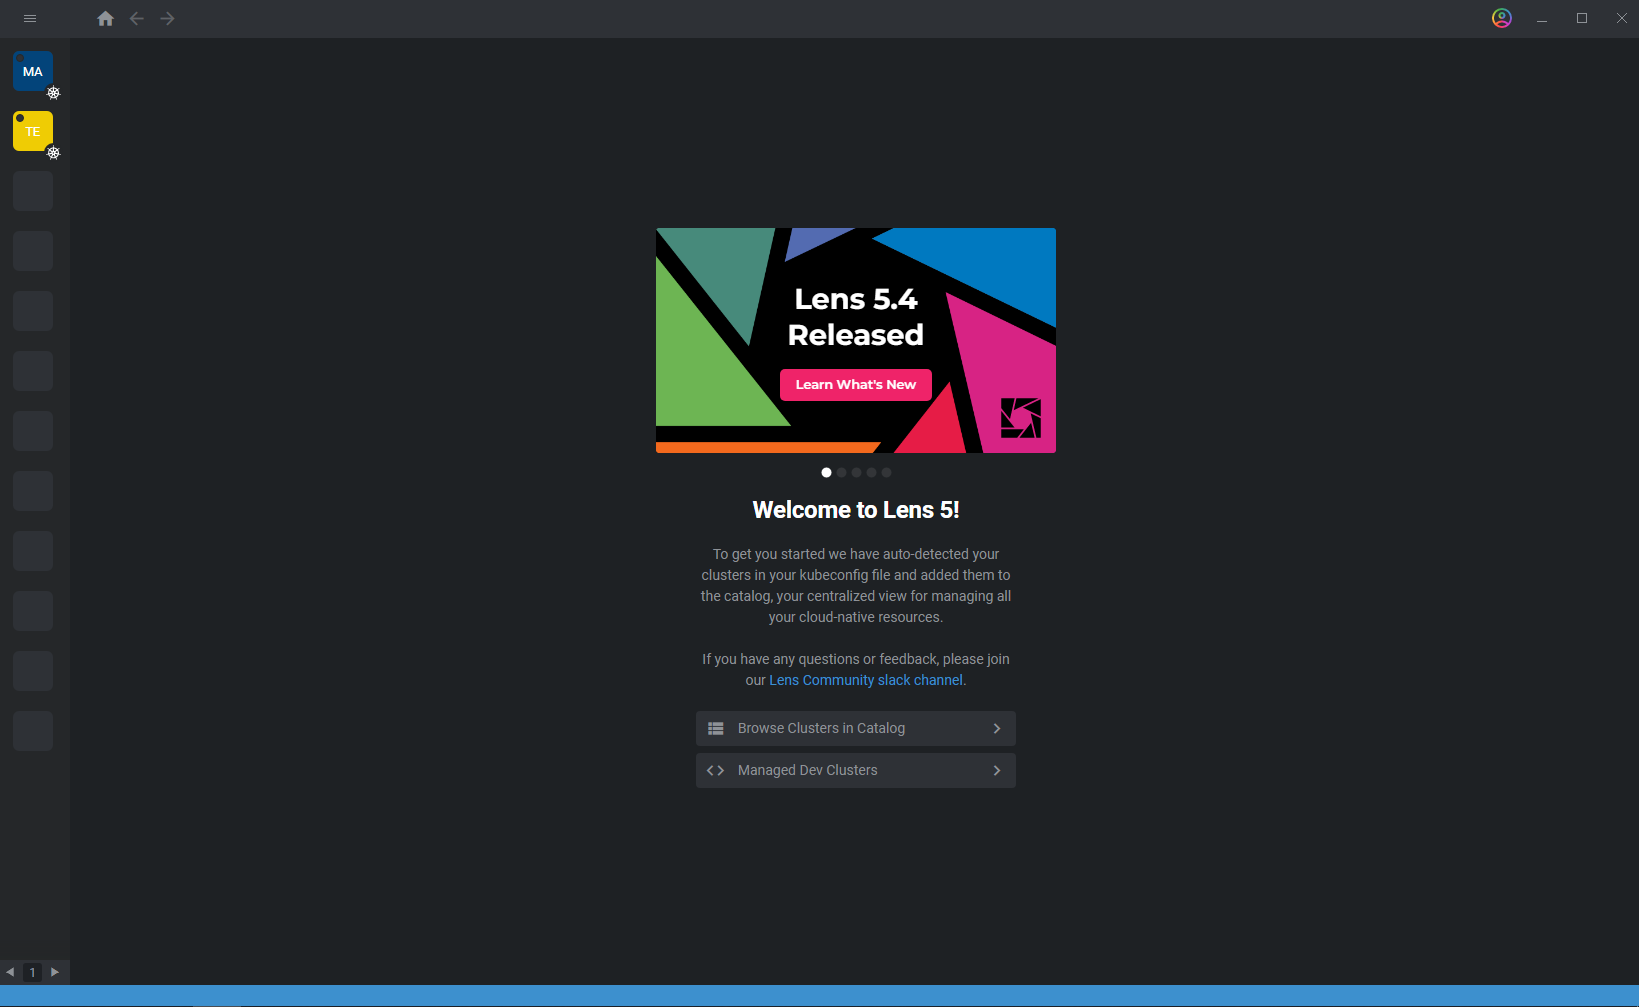This screenshot has height=1007, width=1639.
Task: Select the first carousel dot indicator
Action: [x=826, y=472]
